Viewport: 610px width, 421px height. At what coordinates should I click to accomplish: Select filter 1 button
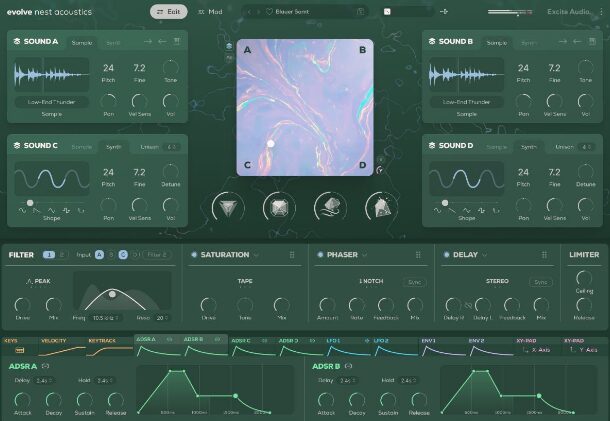(x=49, y=255)
